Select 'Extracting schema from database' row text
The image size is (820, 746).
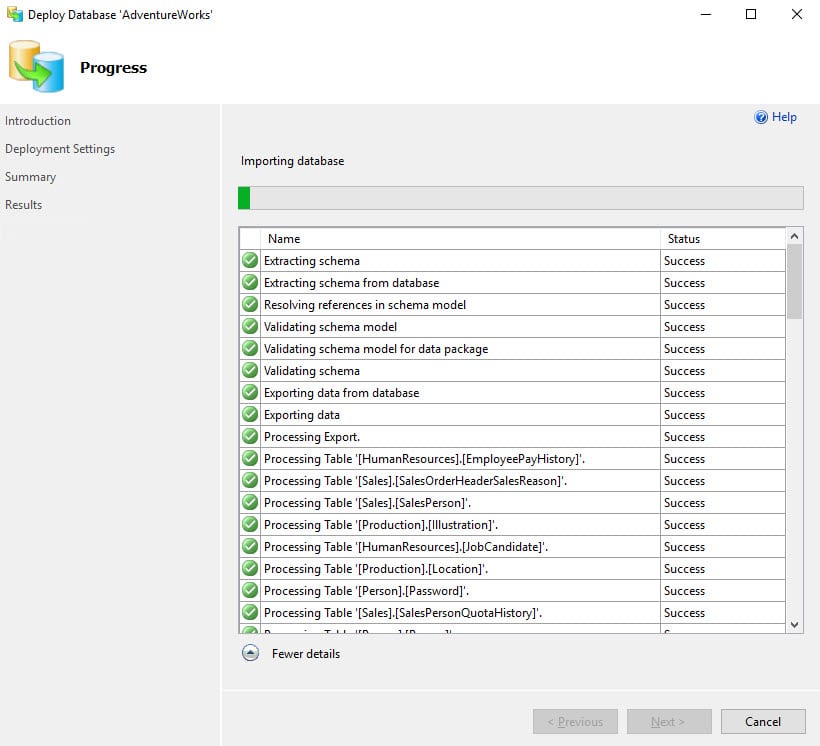coord(351,282)
